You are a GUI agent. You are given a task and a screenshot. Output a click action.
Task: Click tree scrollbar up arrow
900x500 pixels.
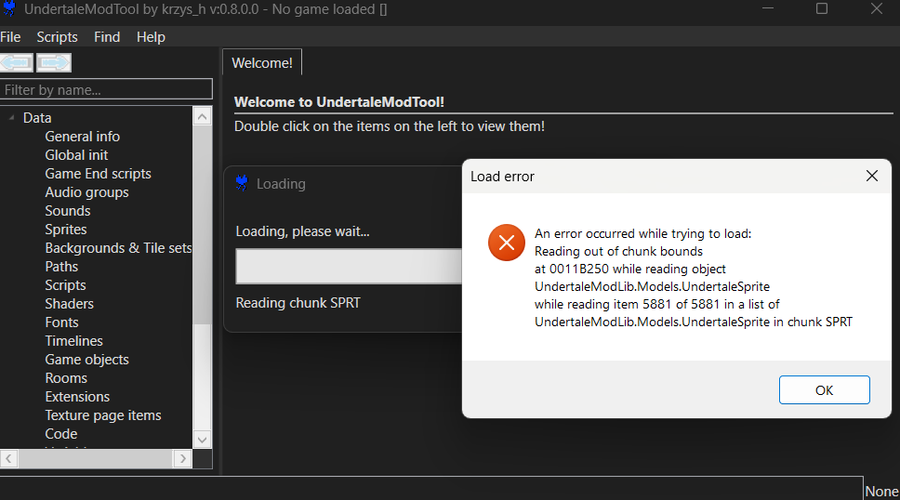pyautogui.click(x=202, y=117)
